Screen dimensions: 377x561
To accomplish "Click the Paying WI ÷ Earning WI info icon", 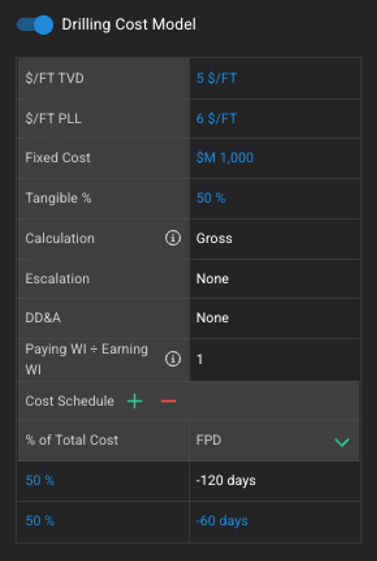I will pyautogui.click(x=173, y=359).
